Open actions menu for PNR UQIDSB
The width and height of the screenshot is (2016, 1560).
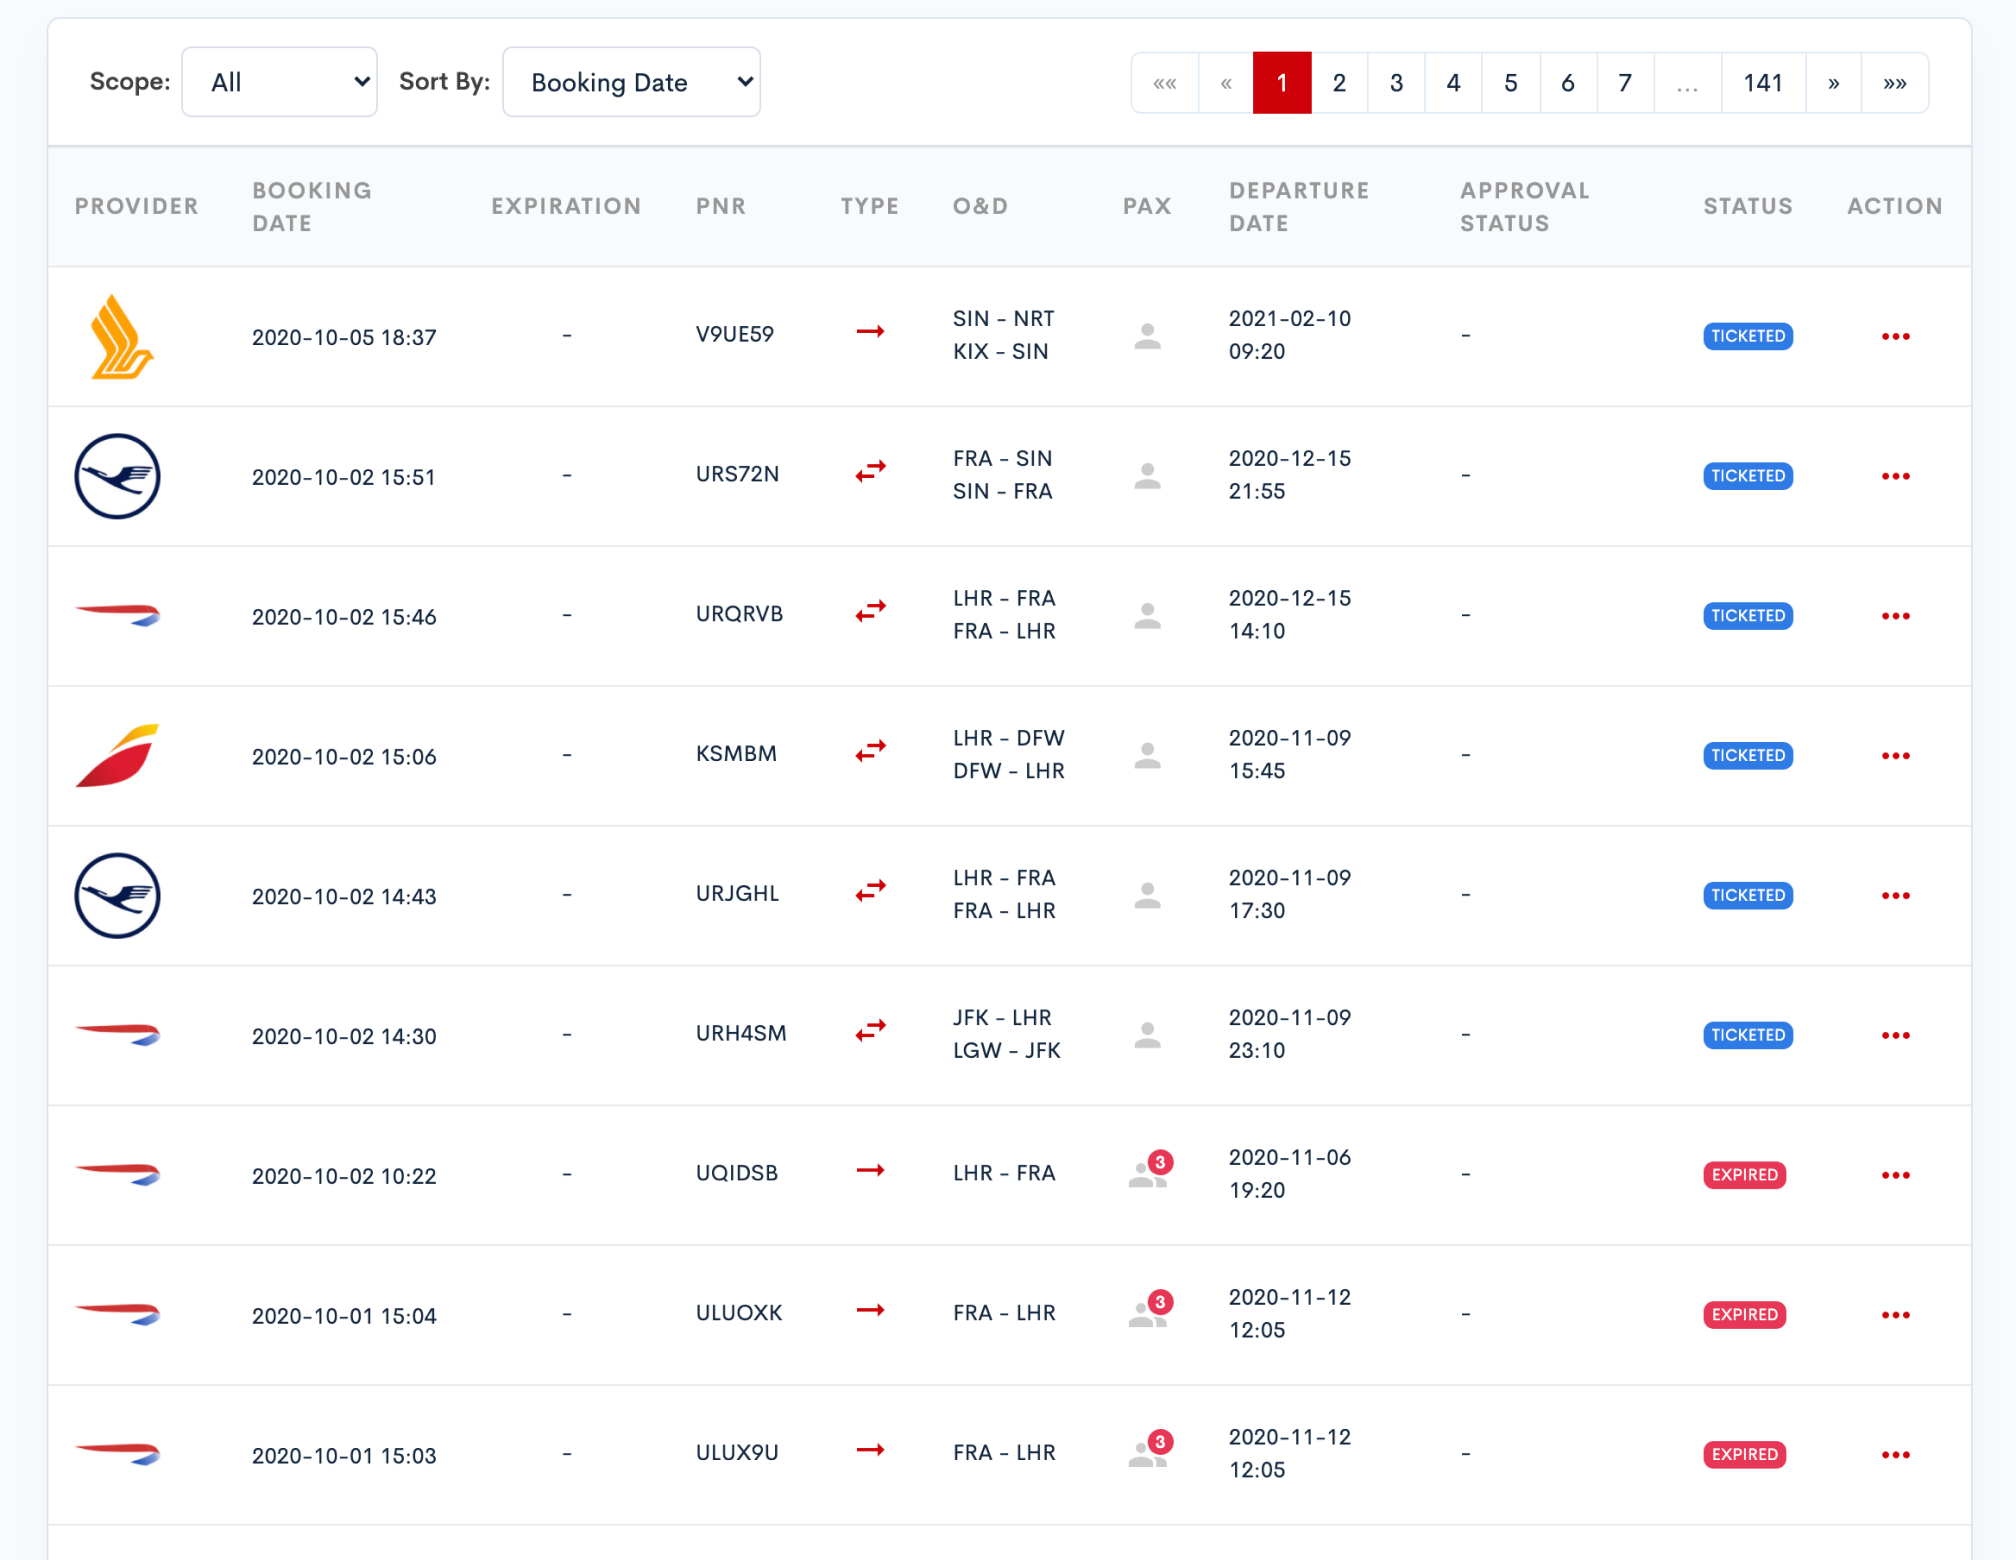[1895, 1175]
